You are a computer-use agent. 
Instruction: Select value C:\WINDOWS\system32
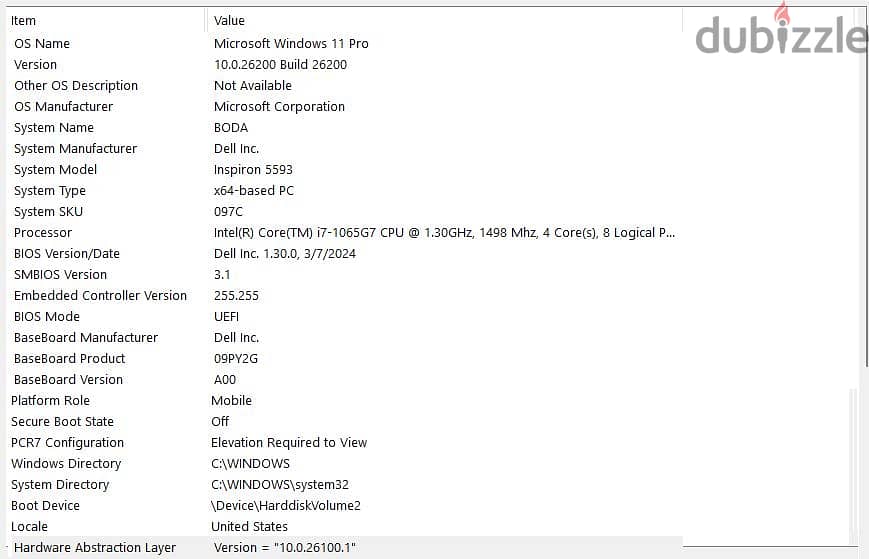coord(280,485)
